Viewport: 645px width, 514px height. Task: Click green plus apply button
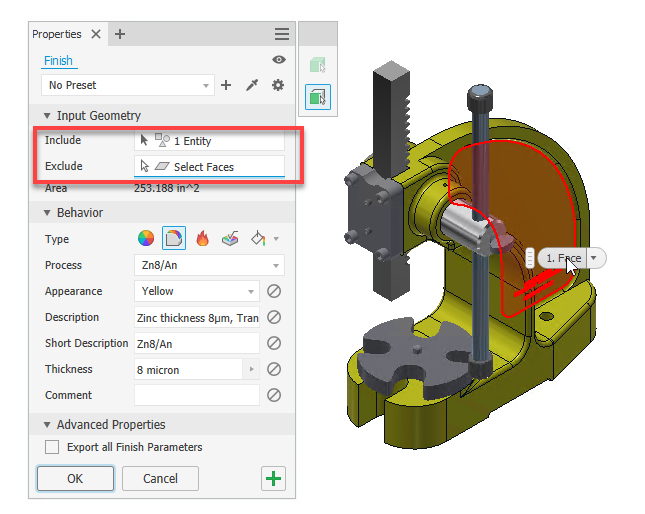coord(272,478)
